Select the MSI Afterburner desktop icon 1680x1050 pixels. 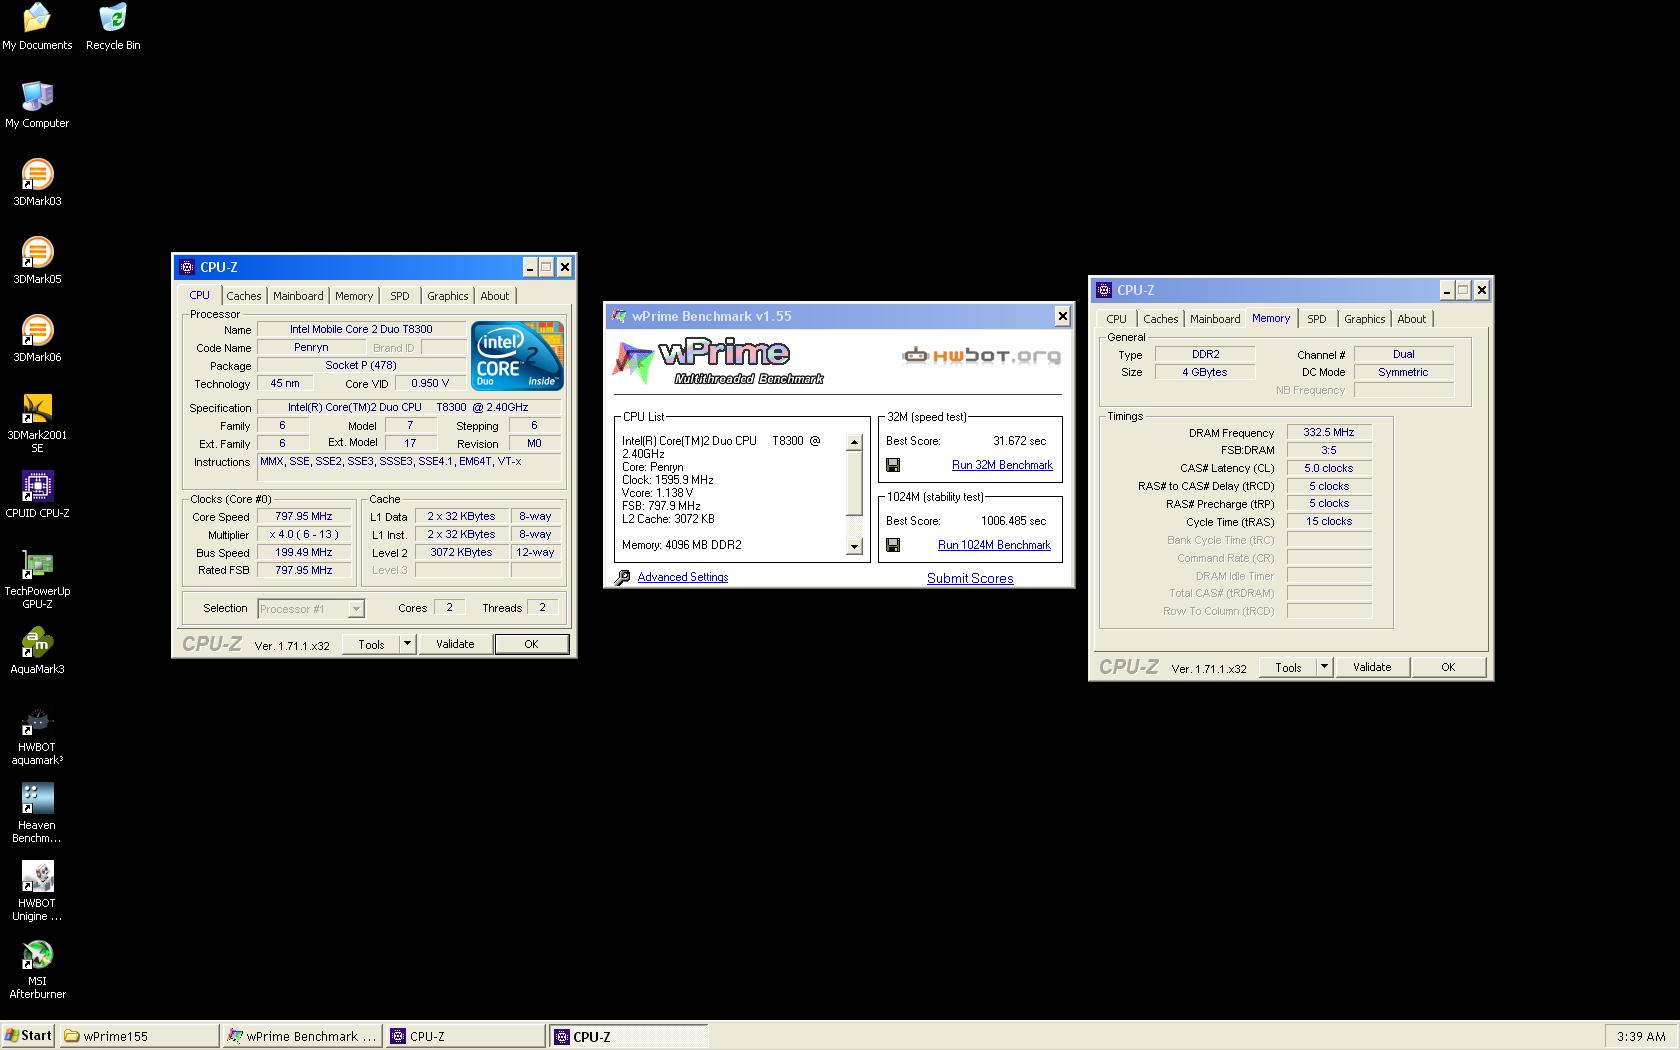pyautogui.click(x=37, y=969)
